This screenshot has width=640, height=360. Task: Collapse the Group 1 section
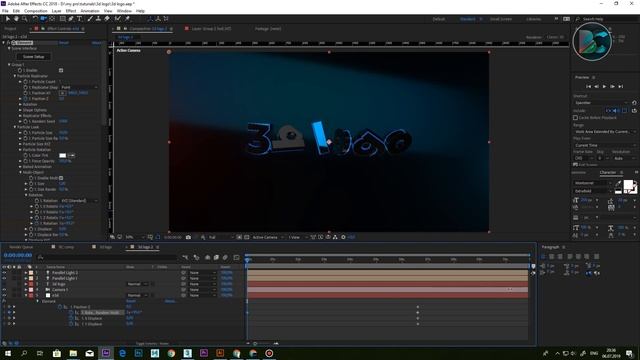coord(9,64)
